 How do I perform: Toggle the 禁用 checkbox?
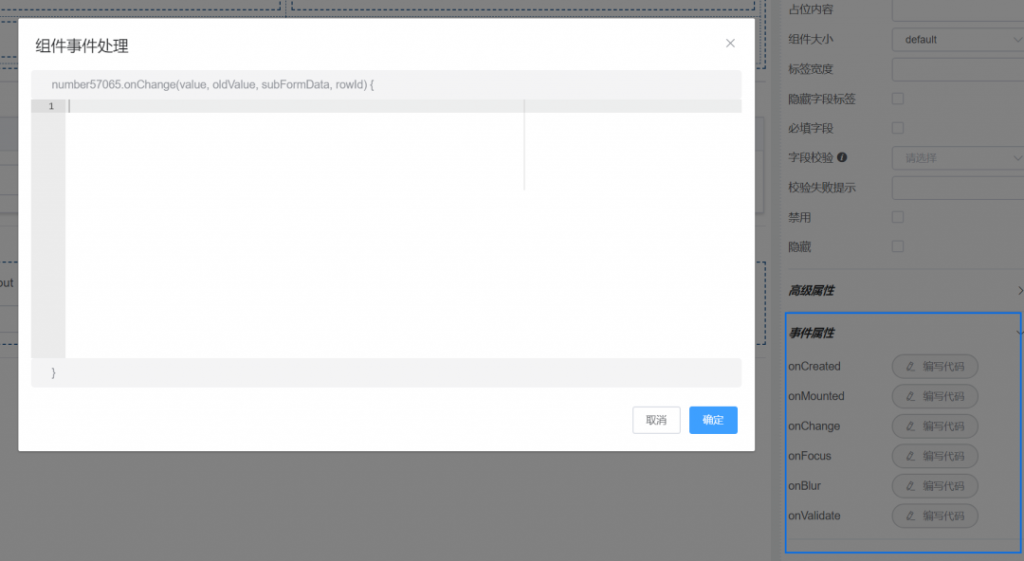pos(898,217)
